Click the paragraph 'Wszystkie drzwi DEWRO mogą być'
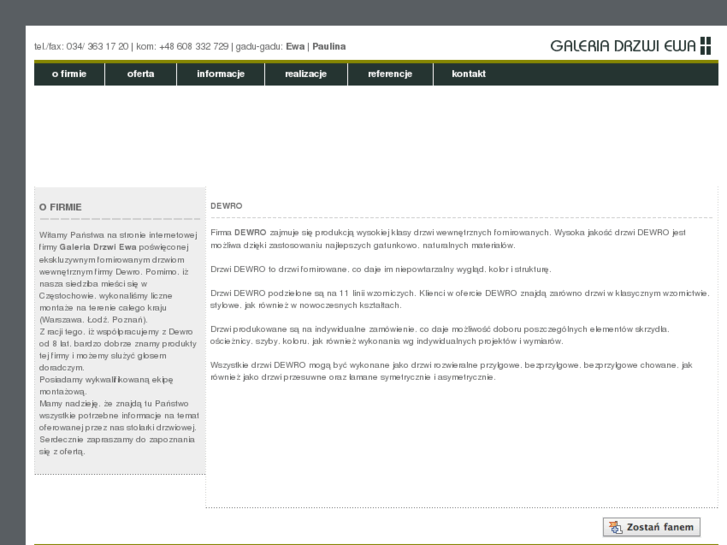Viewport: 727px width, 545px height. coord(451,371)
